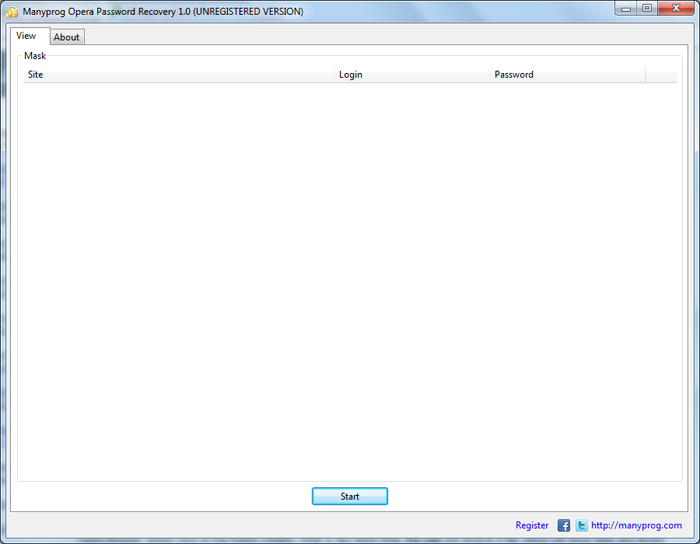Image resolution: width=700 pixels, height=544 pixels.
Task: Visit the http://manyprog.com link
Action: pos(637,525)
